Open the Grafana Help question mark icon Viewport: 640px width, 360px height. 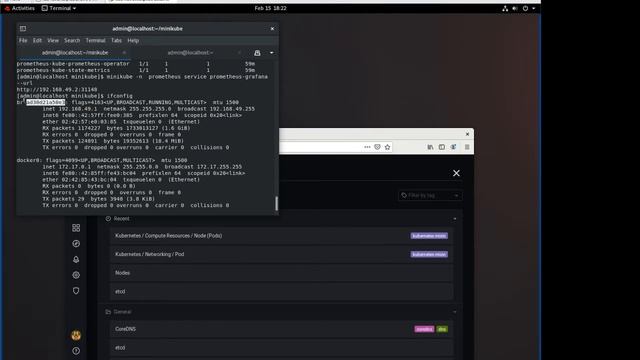coord(76,351)
